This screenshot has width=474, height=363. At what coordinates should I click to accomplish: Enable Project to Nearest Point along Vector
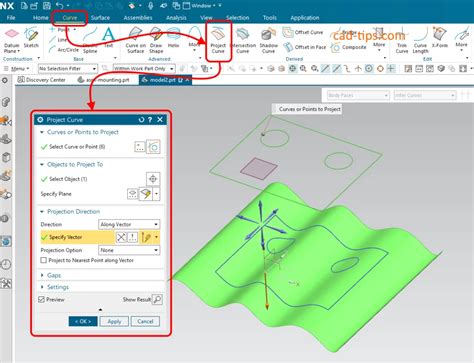[43, 260]
